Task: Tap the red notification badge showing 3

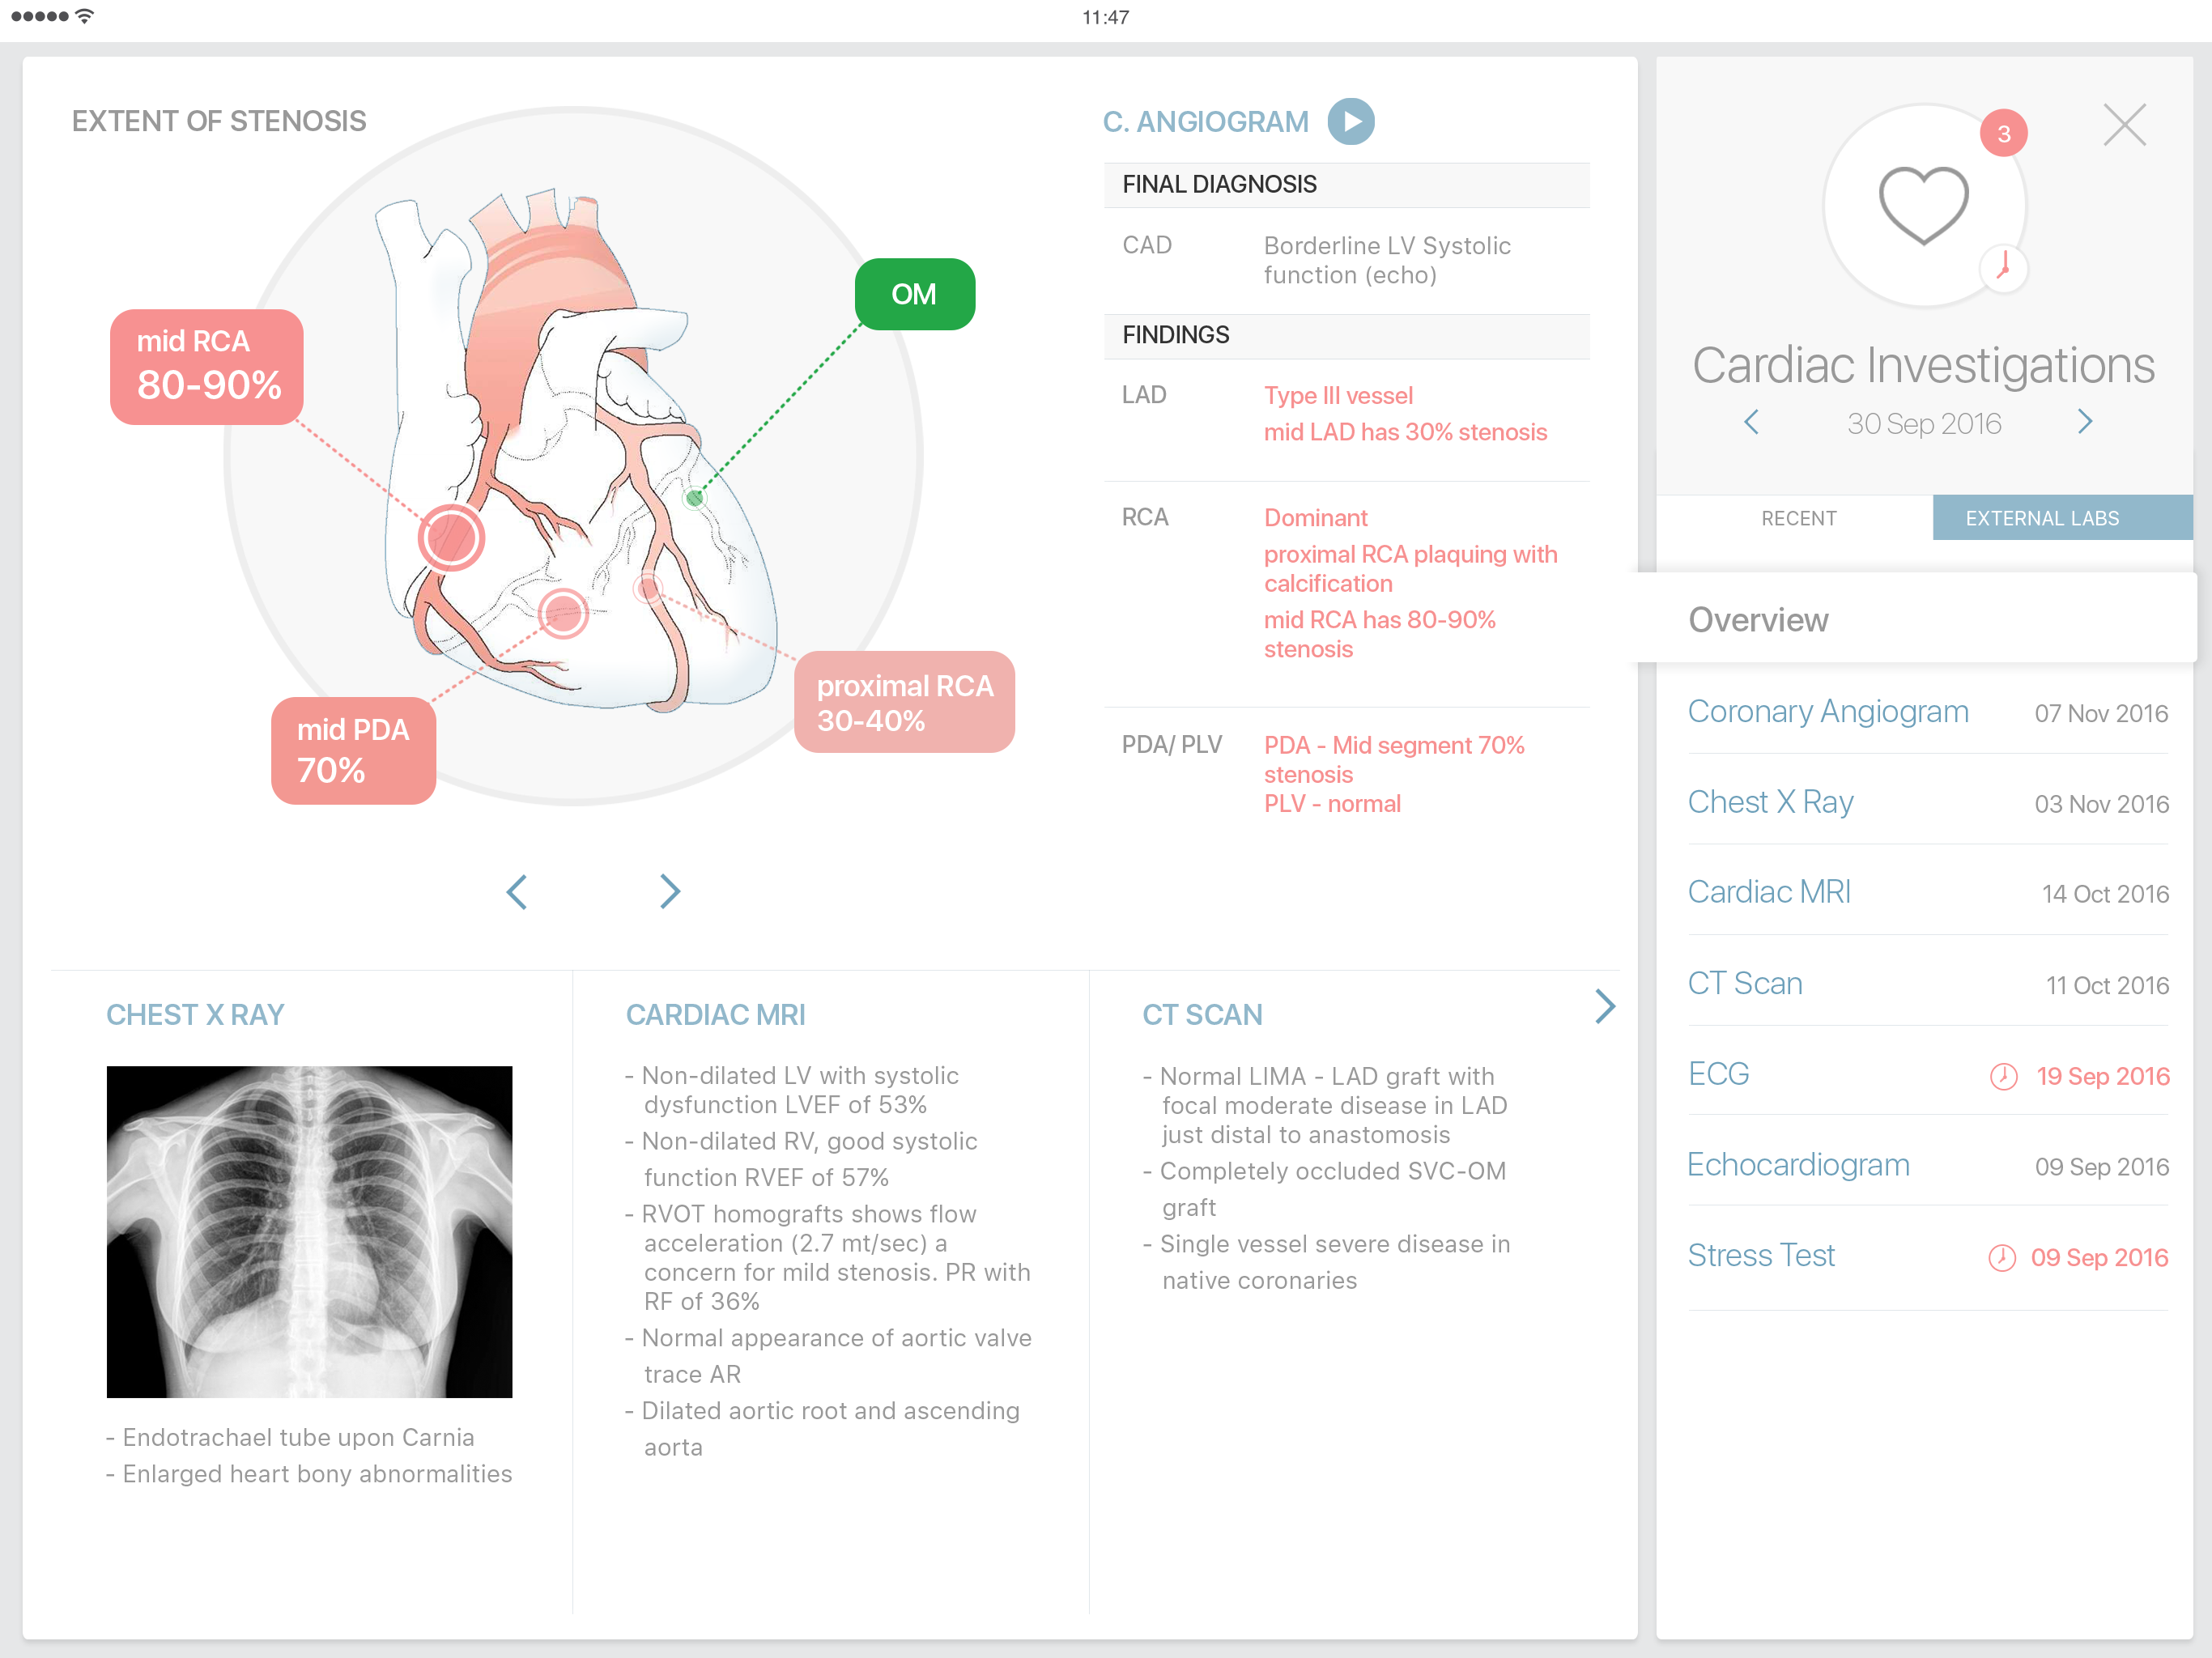Action: (x=2003, y=134)
